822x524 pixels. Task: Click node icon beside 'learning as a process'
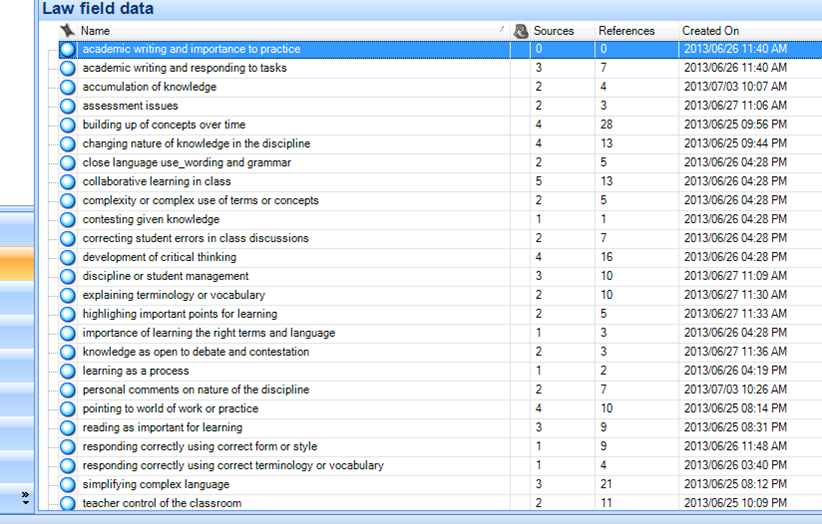67,371
